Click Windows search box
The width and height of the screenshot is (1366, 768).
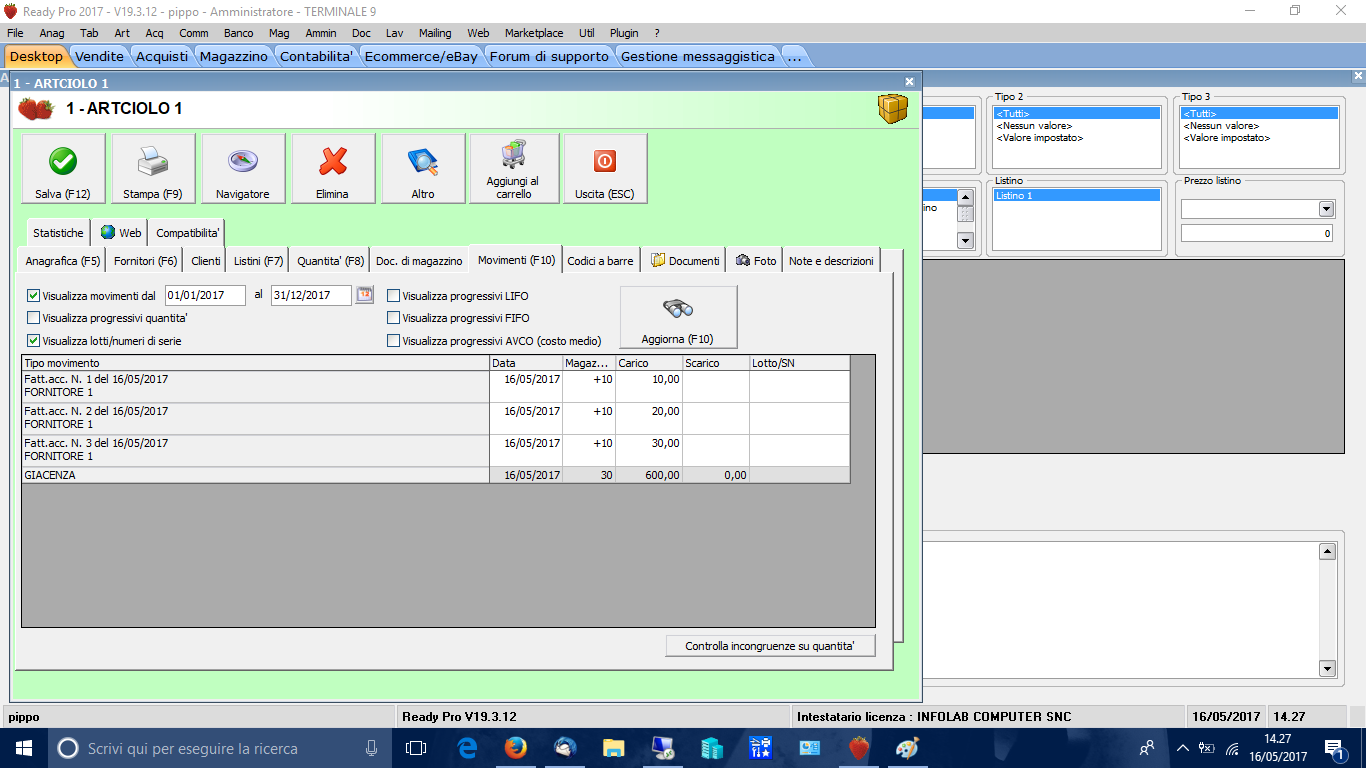218,748
